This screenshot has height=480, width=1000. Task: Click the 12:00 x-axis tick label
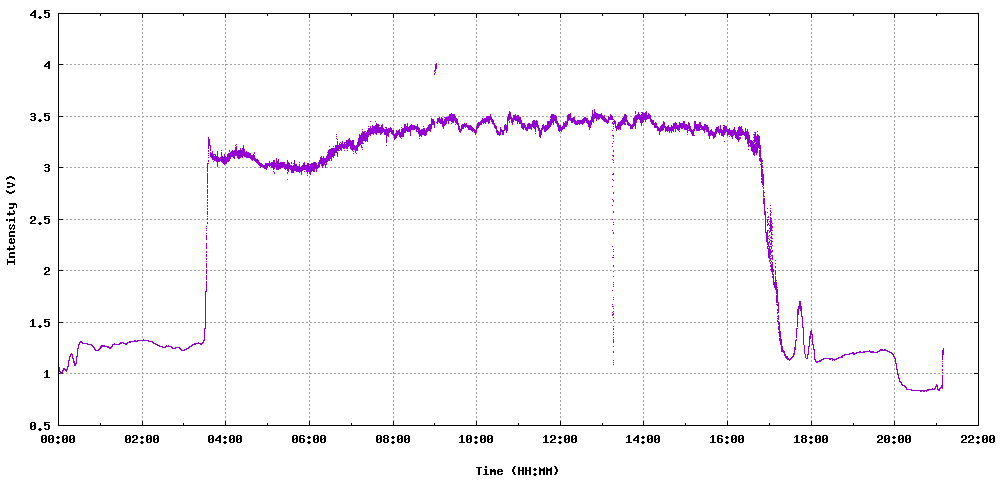(559, 439)
